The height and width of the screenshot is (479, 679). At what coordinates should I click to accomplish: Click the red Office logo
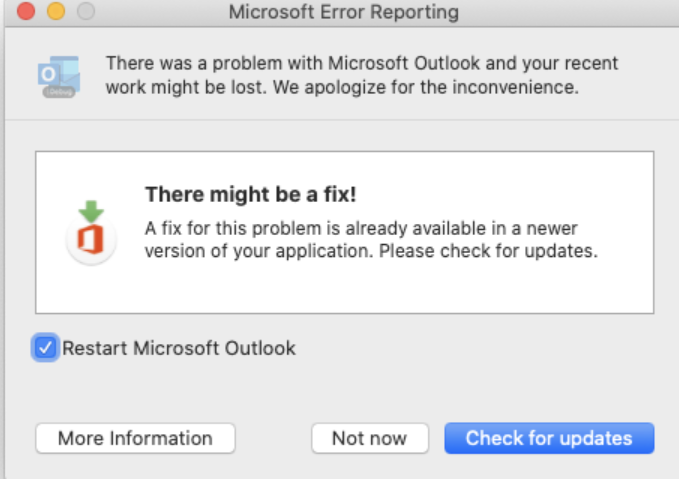click(92, 241)
